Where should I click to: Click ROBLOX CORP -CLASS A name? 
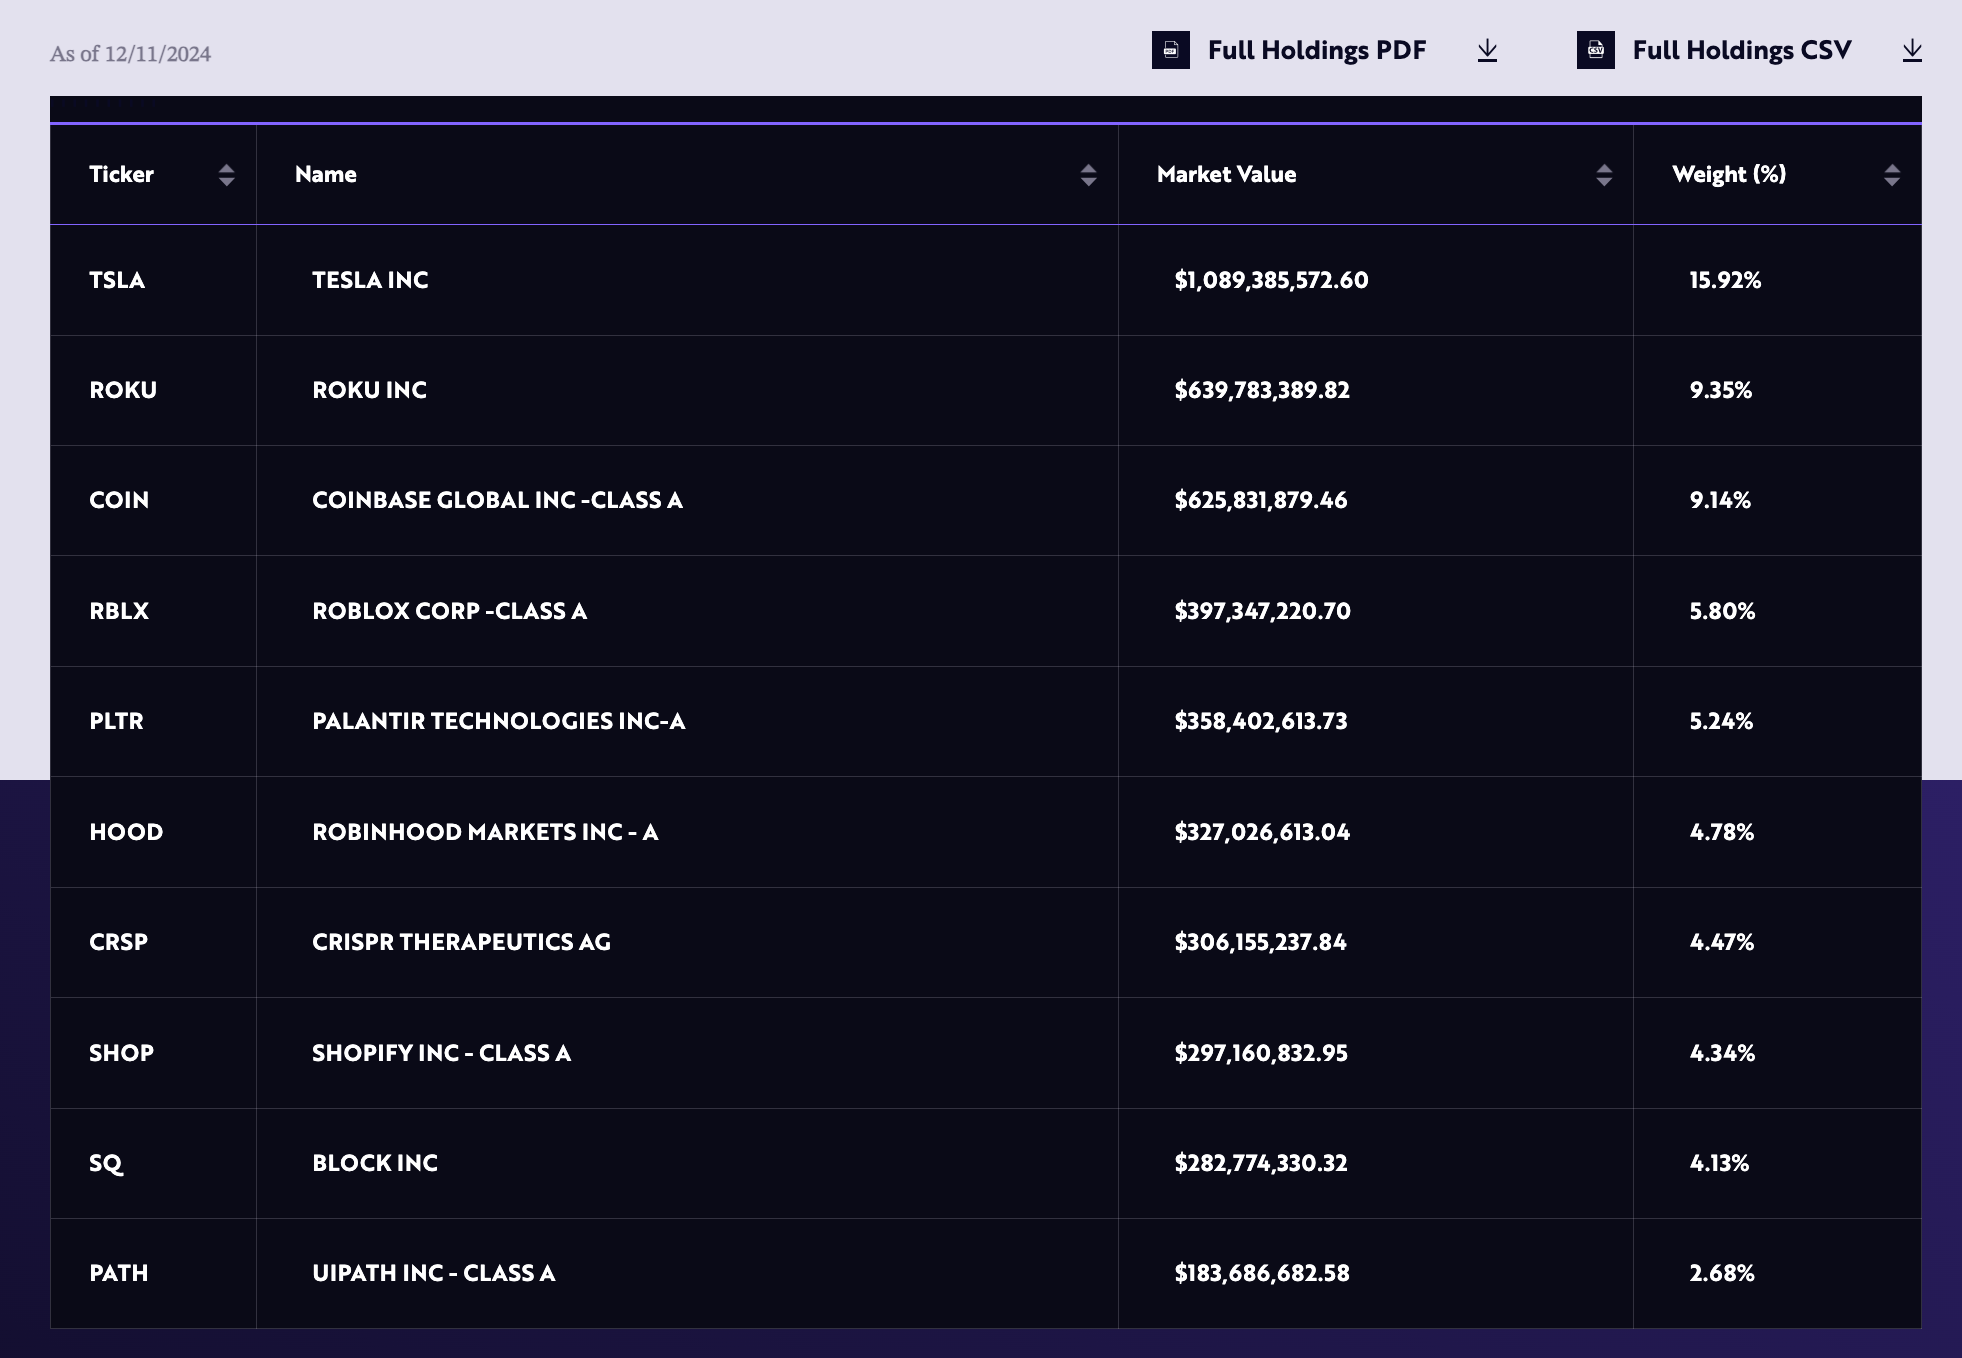449,611
